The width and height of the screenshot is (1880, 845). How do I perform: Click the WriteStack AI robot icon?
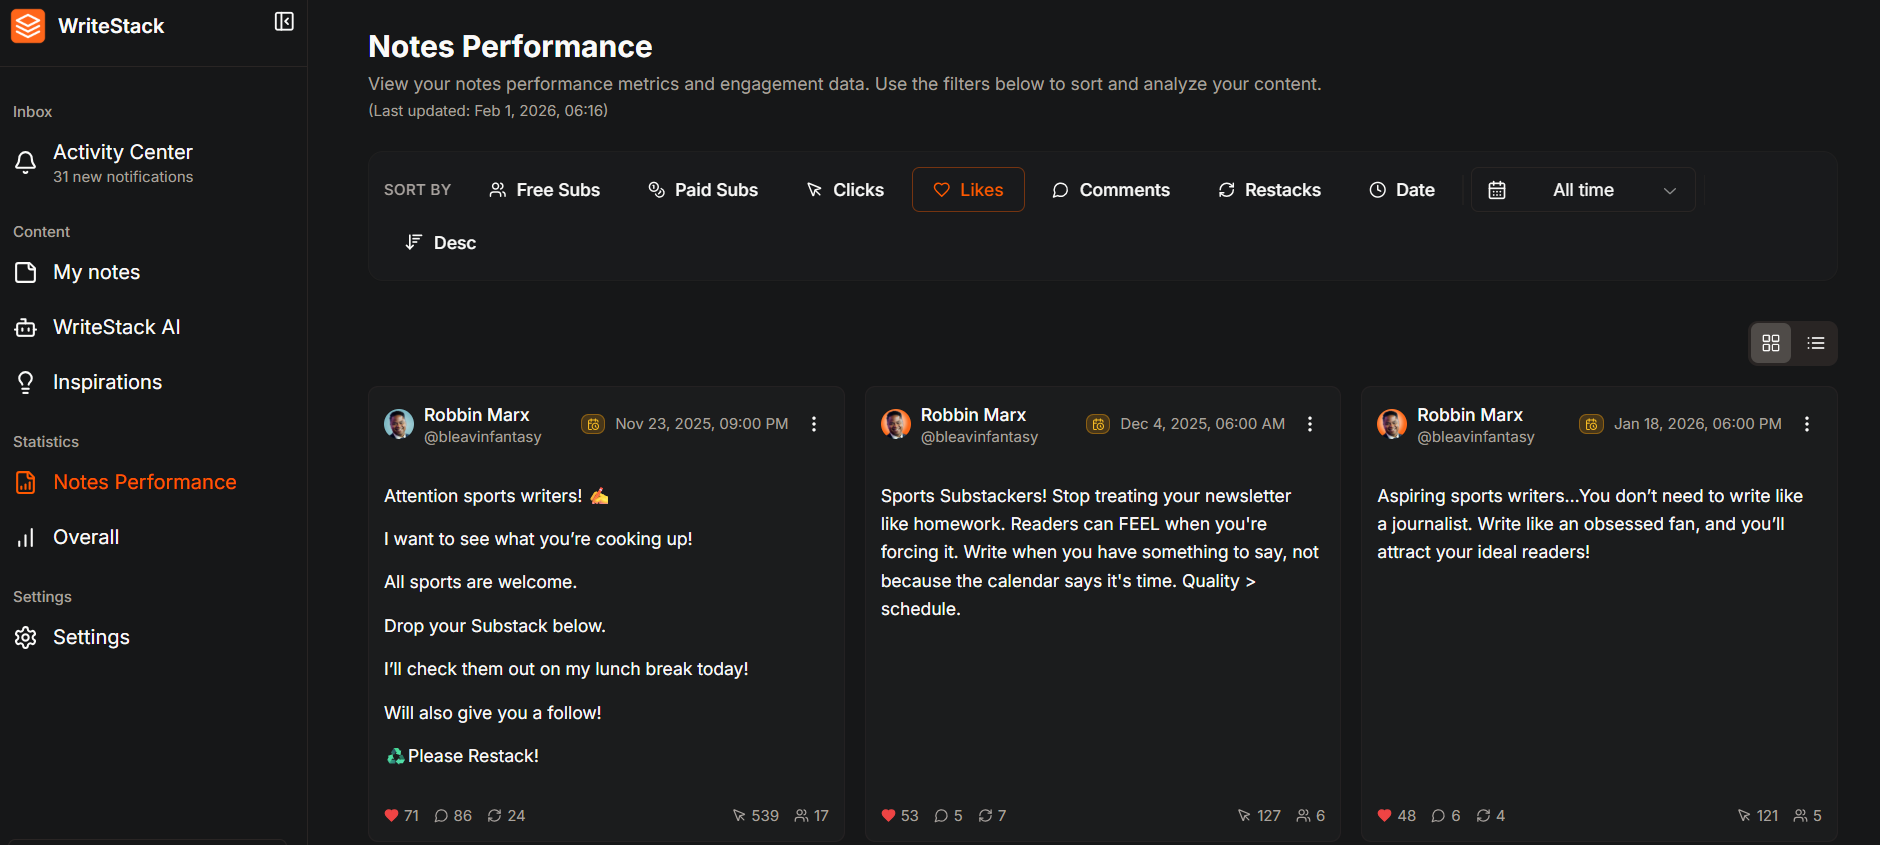coord(26,327)
